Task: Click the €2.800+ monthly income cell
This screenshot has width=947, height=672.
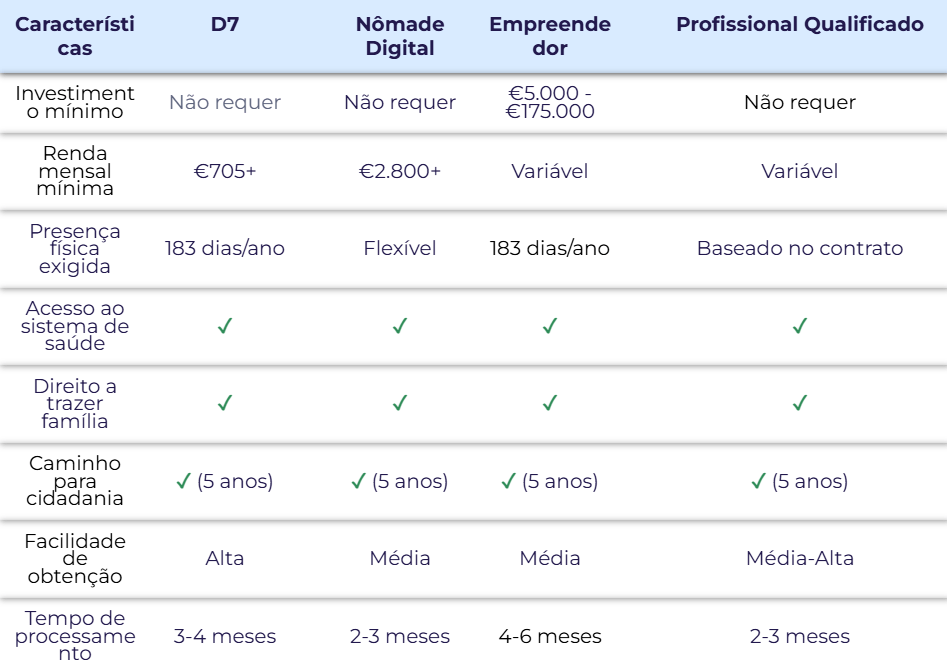Action: coord(400,171)
